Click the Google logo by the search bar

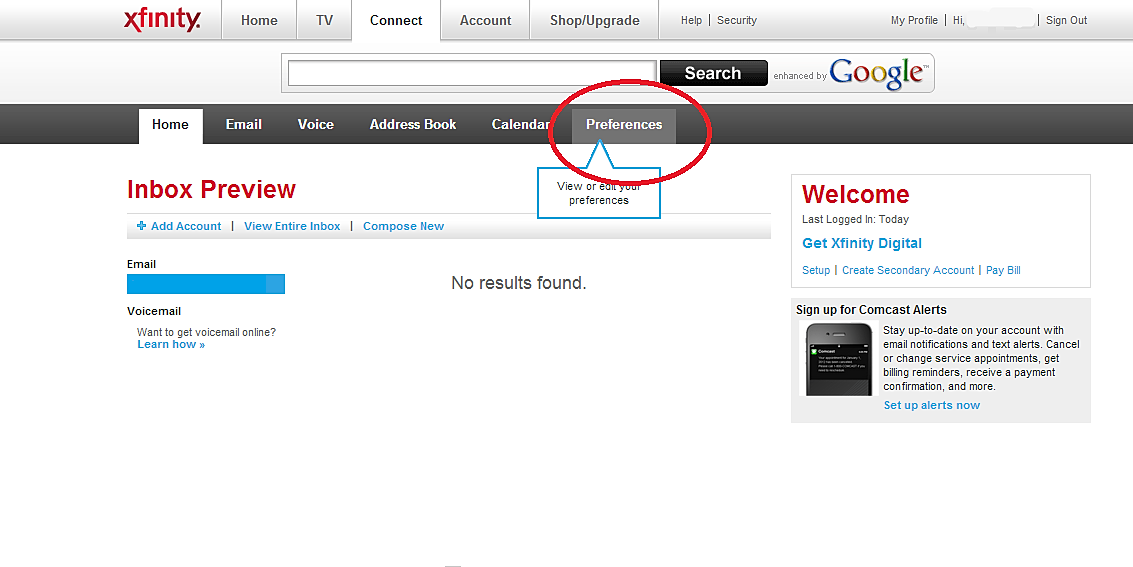878,74
